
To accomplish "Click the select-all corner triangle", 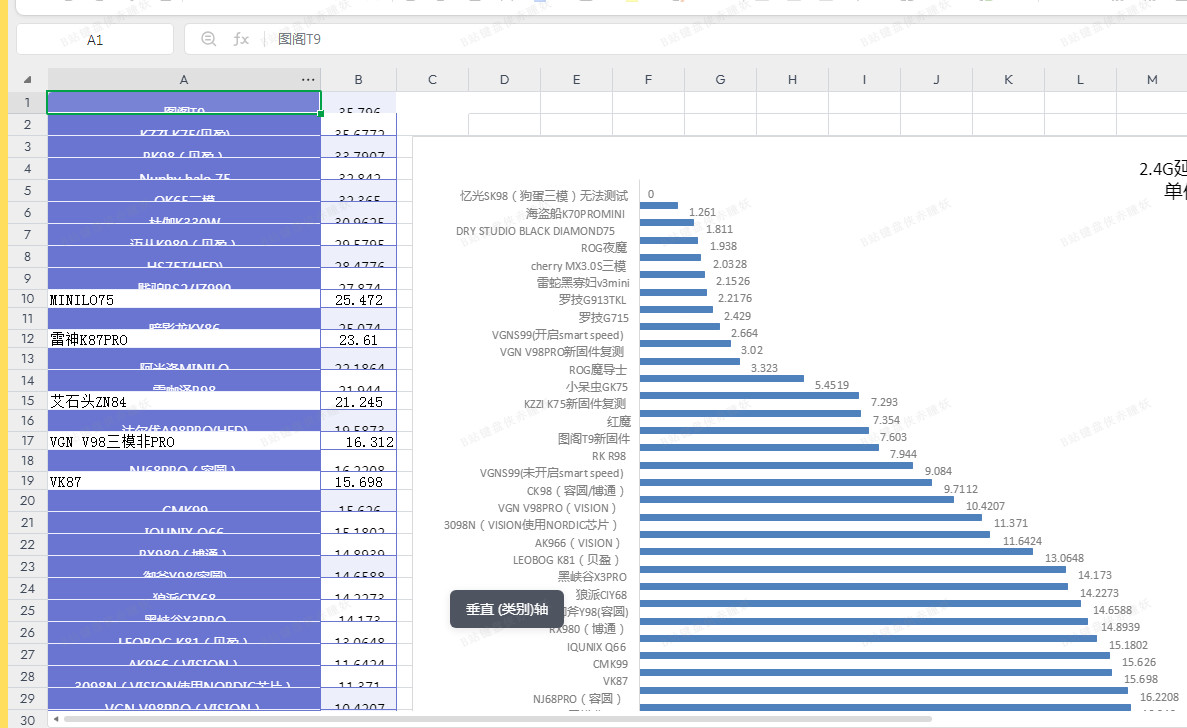I will (27, 79).
